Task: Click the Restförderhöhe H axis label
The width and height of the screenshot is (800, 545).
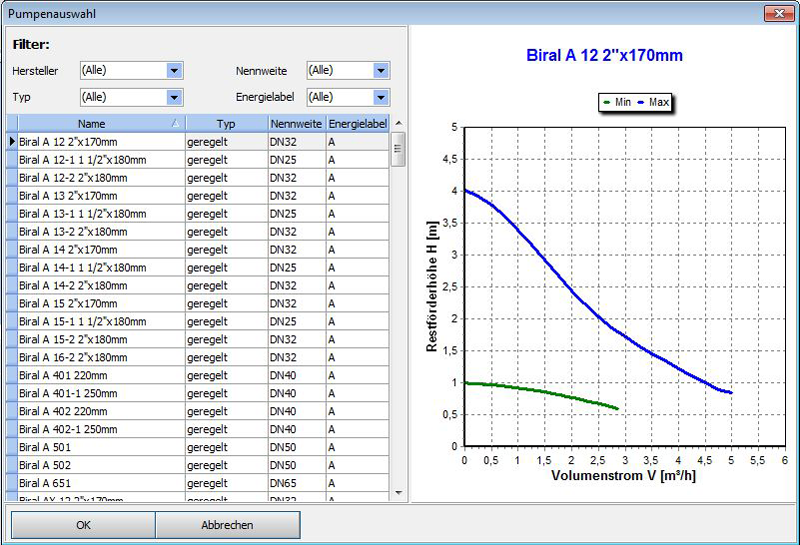Action: [432, 286]
